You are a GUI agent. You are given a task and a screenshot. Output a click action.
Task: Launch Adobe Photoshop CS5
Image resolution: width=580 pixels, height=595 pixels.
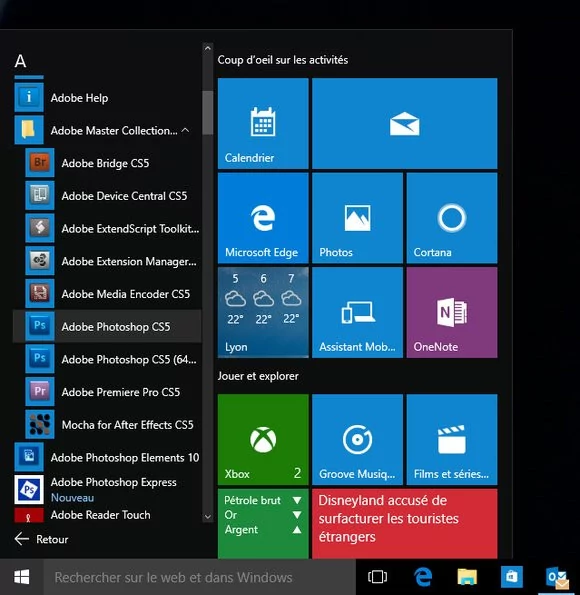point(107,326)
